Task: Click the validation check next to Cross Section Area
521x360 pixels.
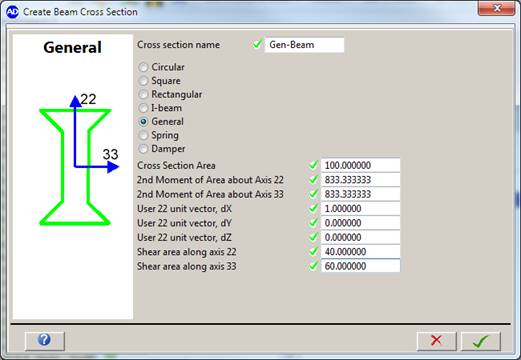Action: (x=313, y=165)
